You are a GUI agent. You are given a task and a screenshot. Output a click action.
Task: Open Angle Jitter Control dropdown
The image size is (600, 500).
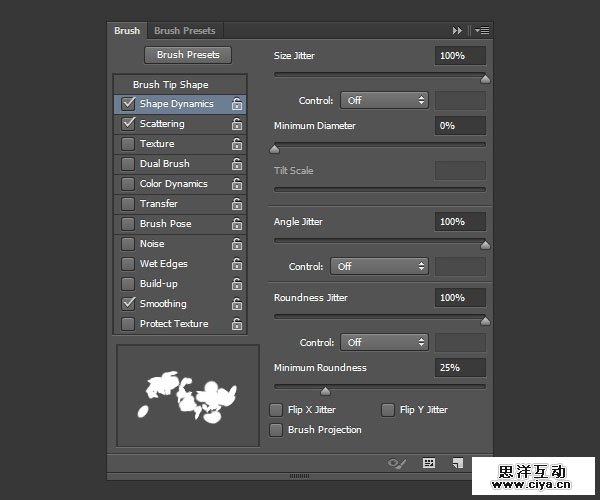coord(379,266)
